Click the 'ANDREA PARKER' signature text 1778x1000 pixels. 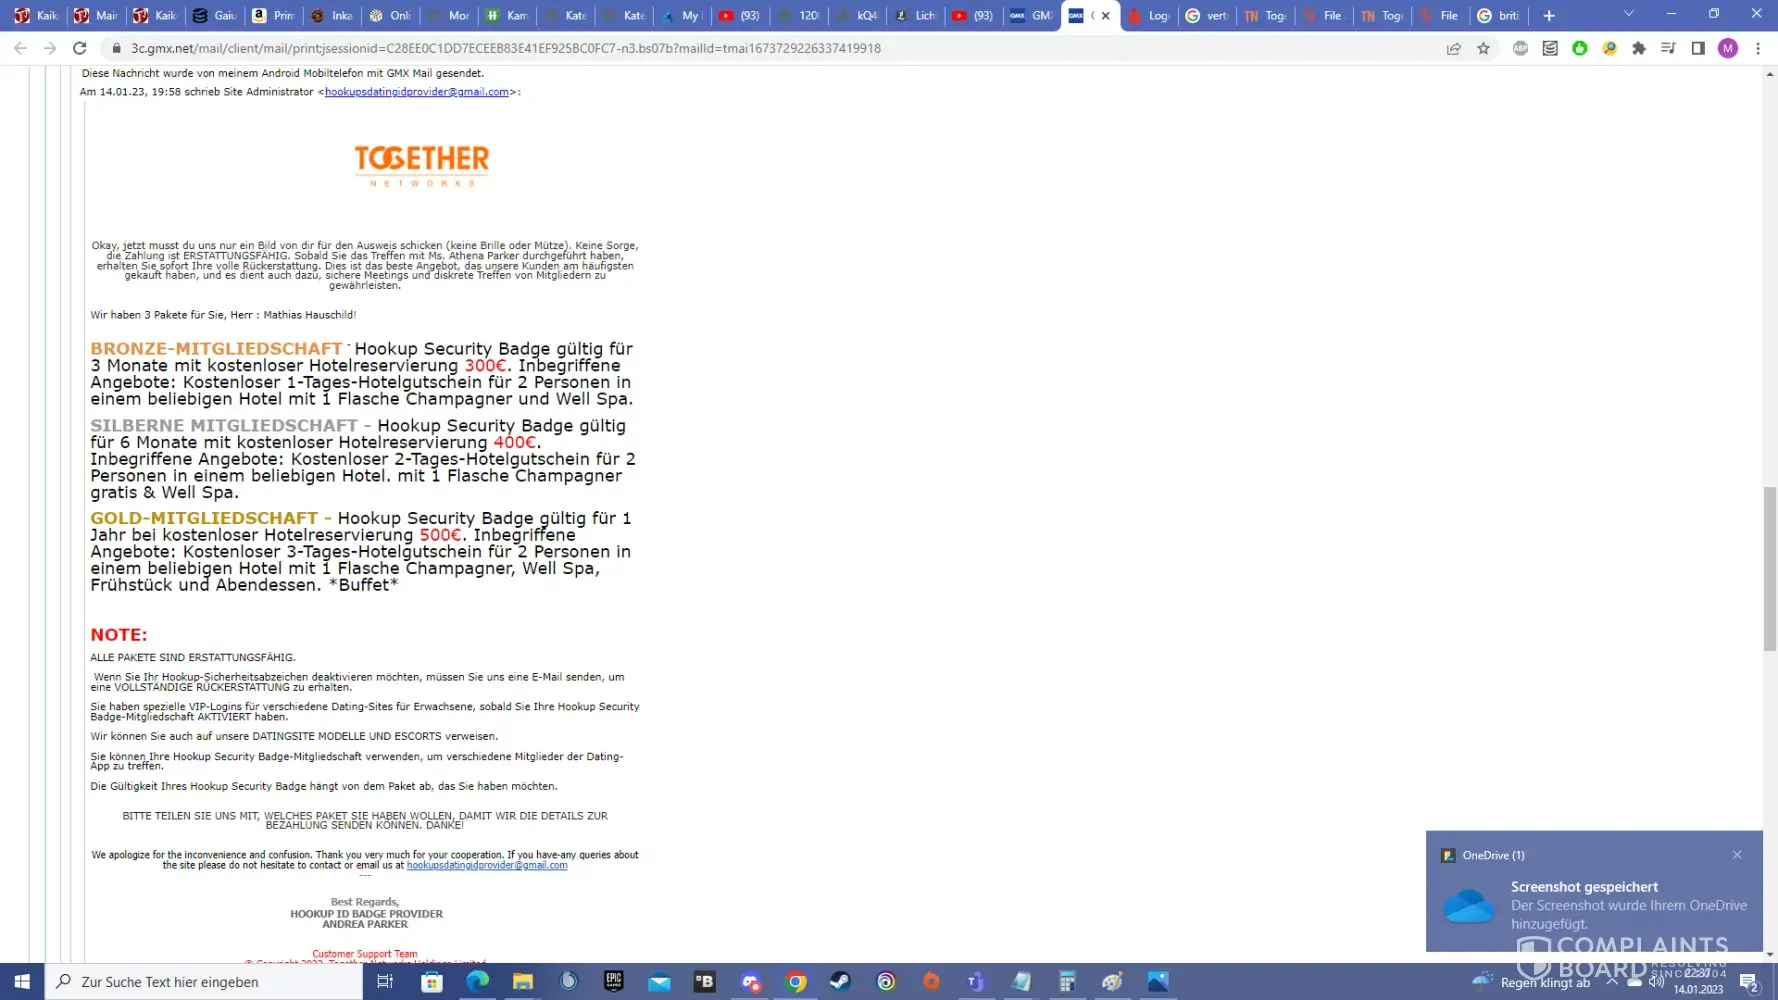click(365, 925)
